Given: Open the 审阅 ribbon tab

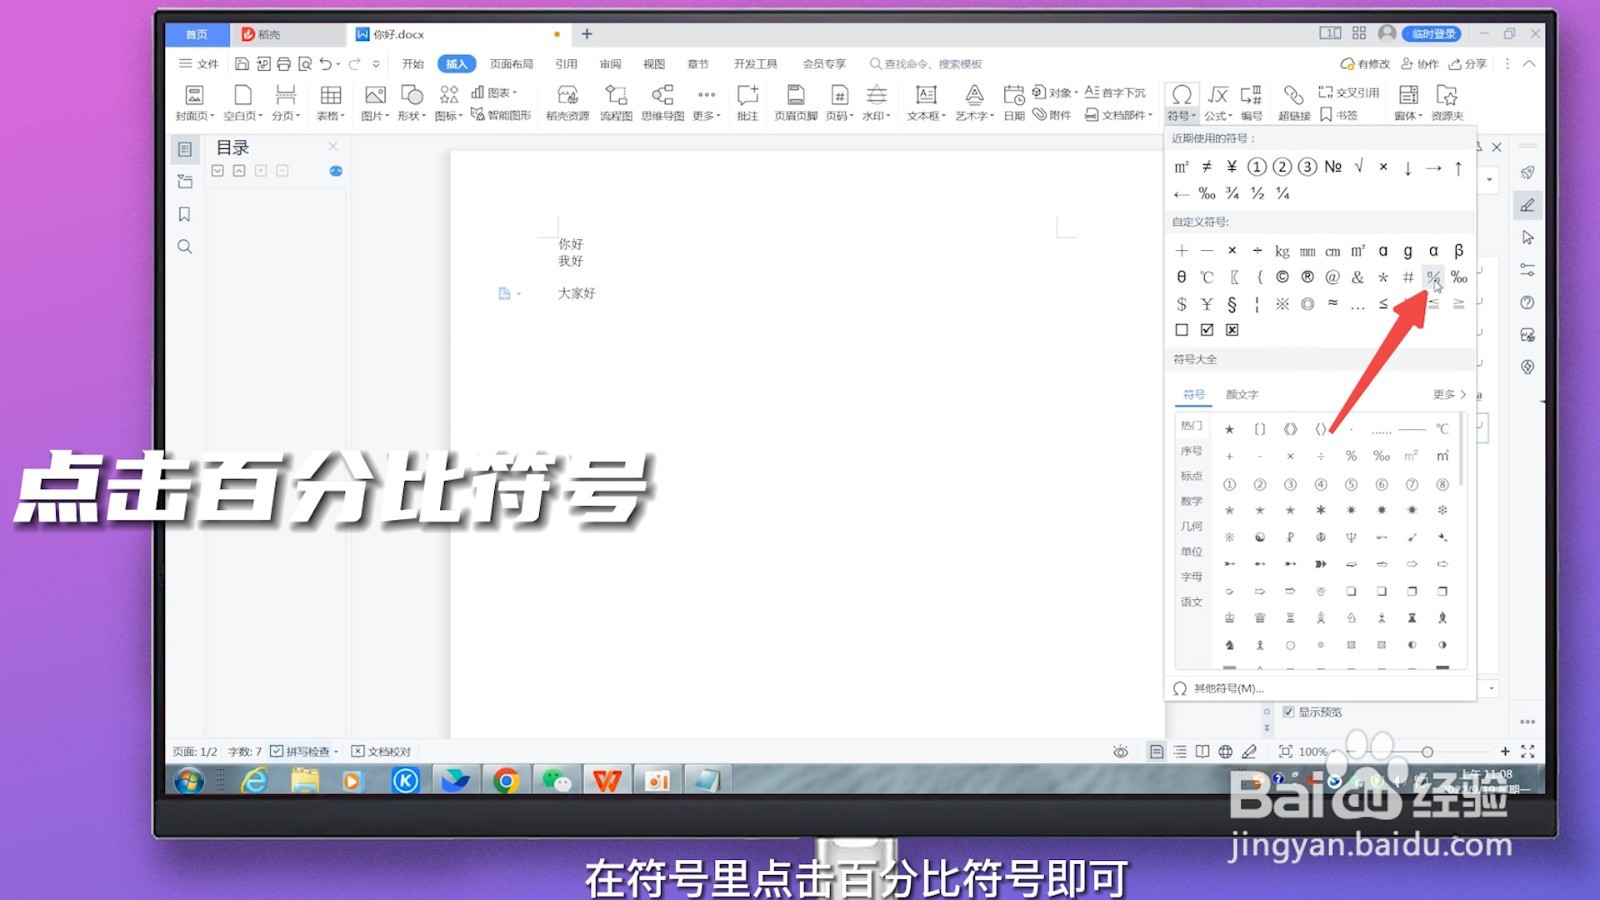Looking at the screenshot, I should click(610, 63).
